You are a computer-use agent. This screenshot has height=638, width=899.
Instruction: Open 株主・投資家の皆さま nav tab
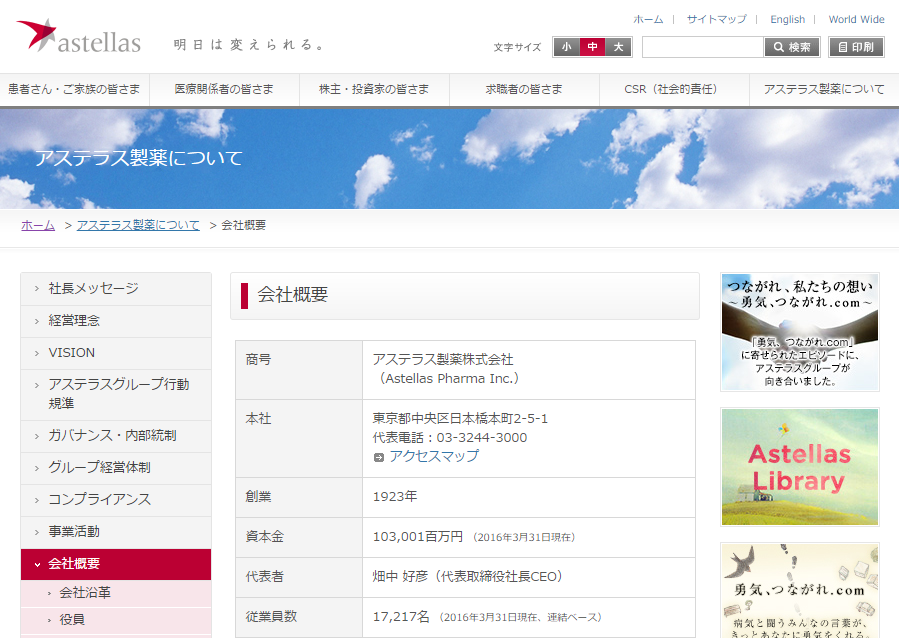(374, 89)
